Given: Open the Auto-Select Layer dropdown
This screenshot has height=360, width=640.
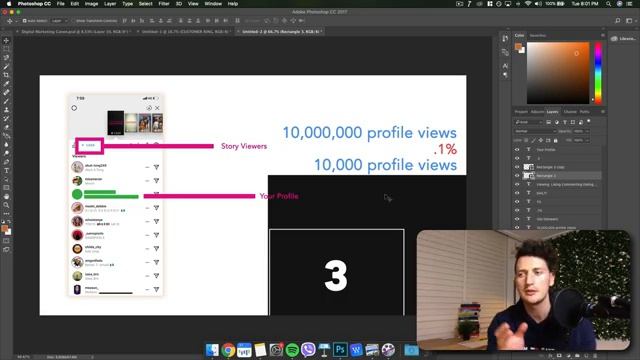Looking at the screenshot, I should (x=60, y=20).
